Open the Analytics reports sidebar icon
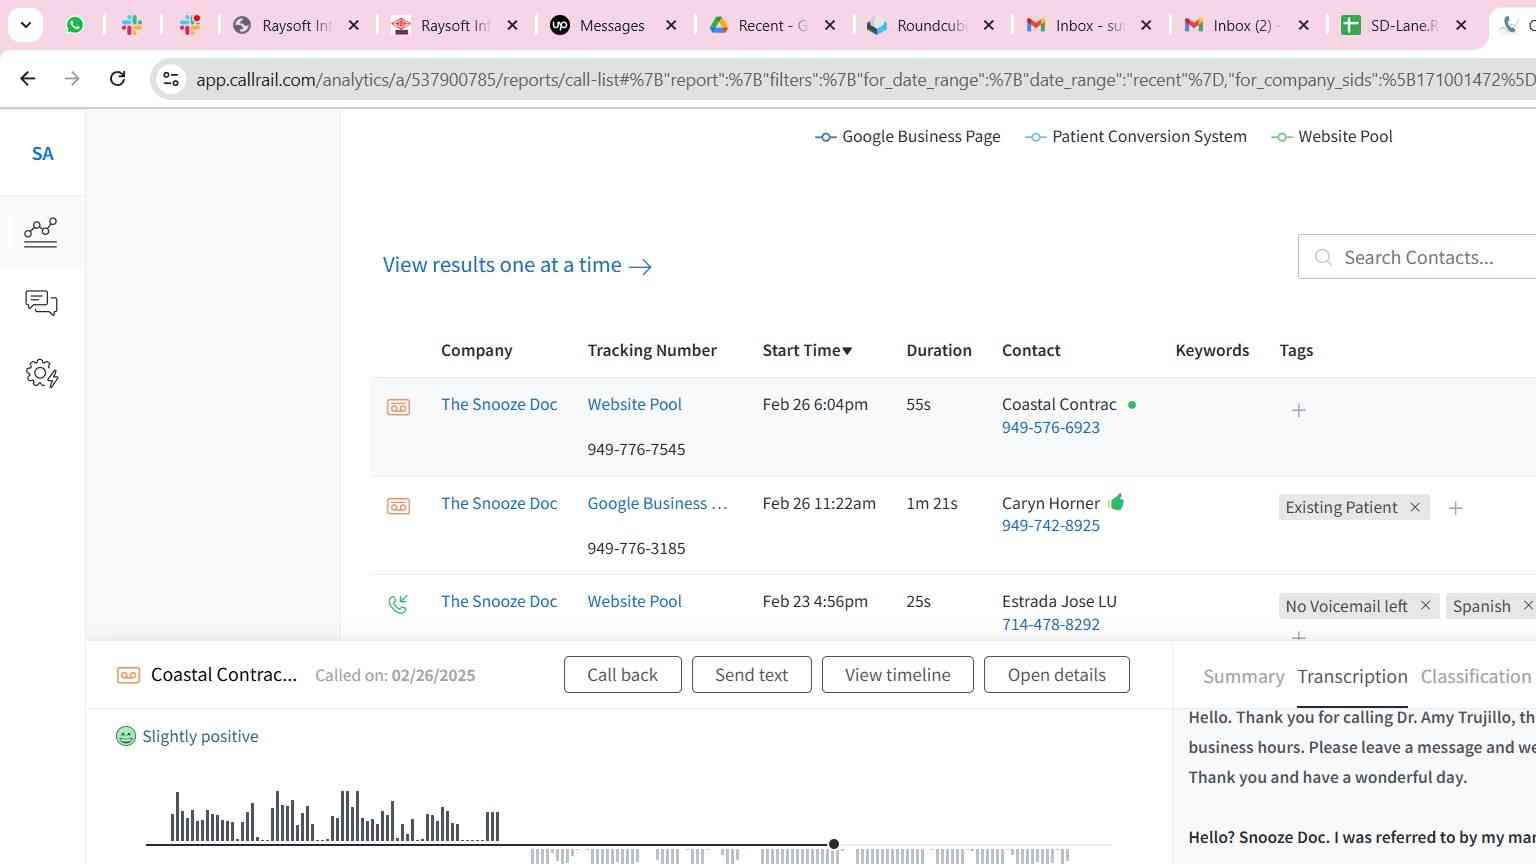 click(x=41, y=232)
